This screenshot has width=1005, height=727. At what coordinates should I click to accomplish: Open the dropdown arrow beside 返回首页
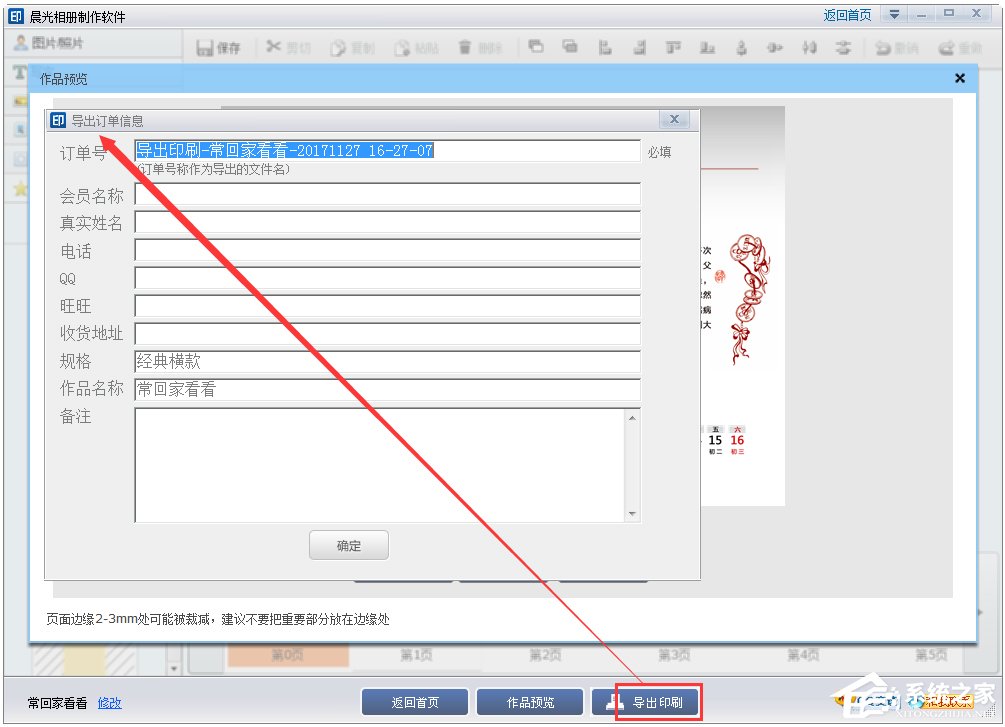893,13
